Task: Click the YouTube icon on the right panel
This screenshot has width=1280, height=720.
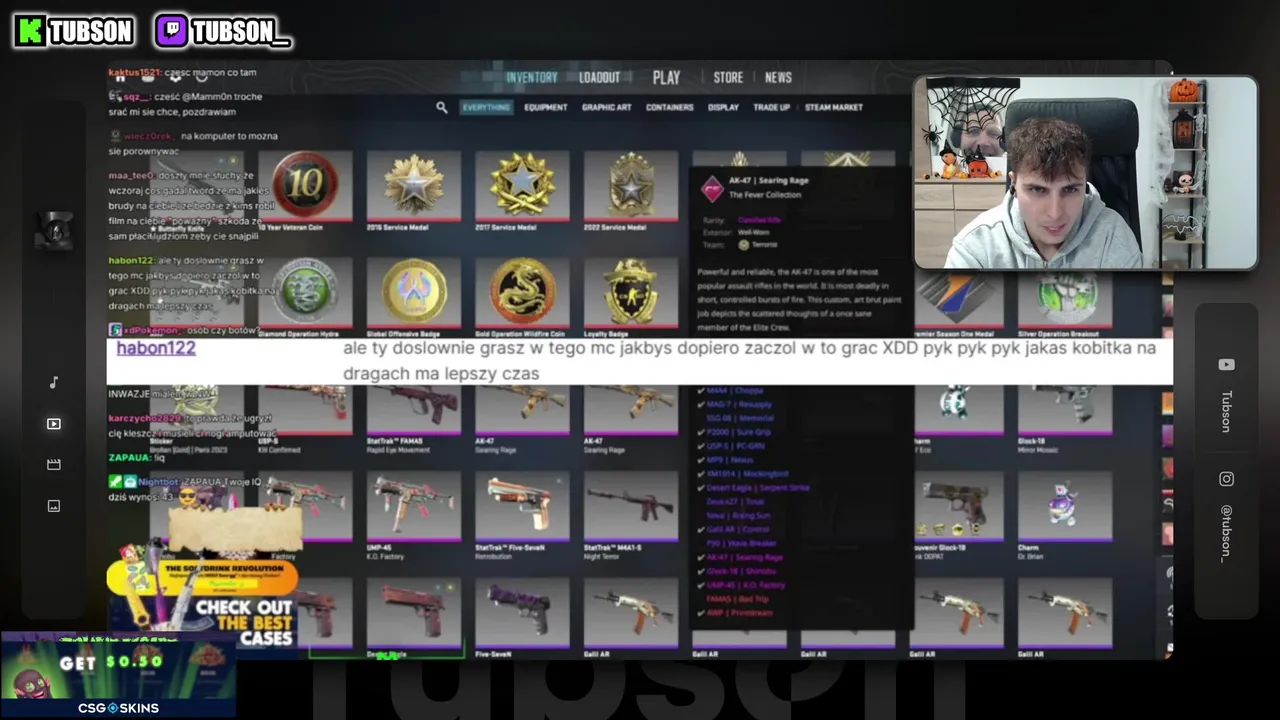Action: click(x=1226, y=365)
